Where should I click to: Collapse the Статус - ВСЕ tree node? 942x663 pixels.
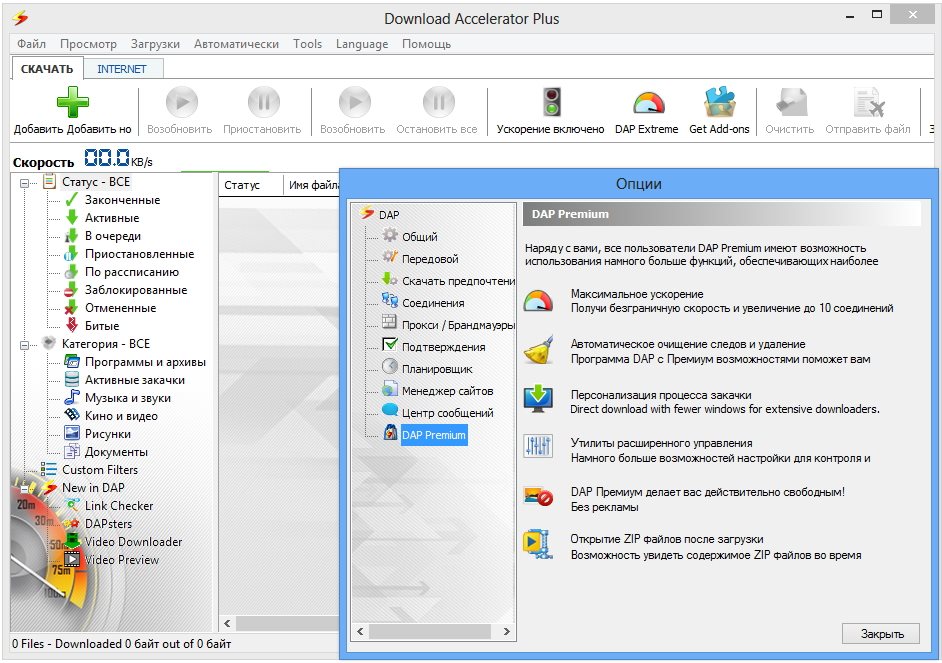24,182
